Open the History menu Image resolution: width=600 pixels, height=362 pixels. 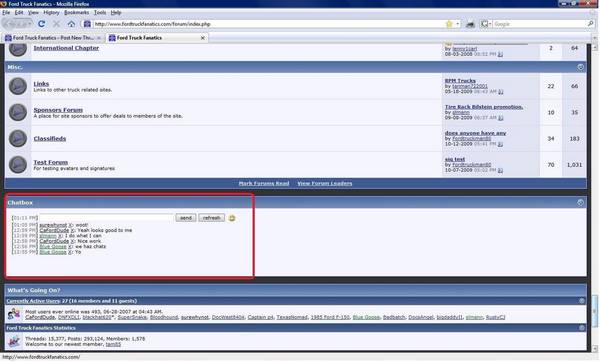point(51,12)
